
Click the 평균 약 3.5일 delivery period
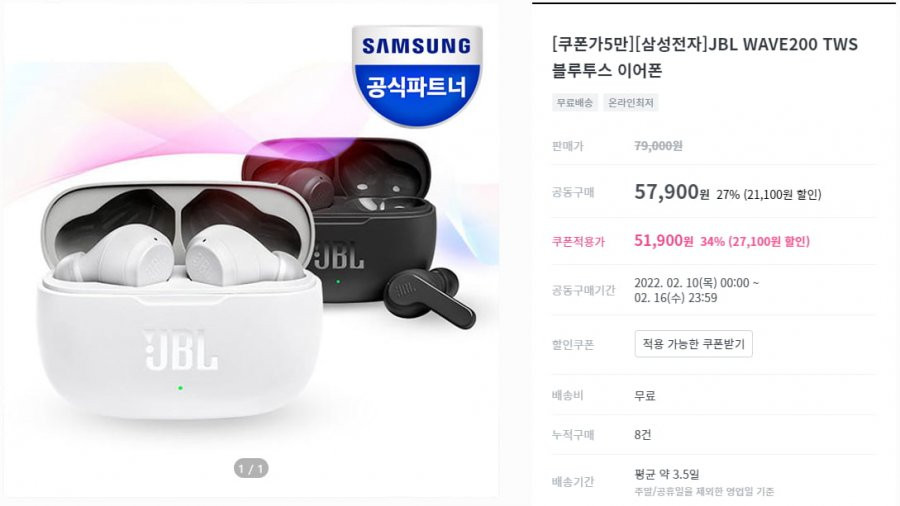(x=667, y=474)
